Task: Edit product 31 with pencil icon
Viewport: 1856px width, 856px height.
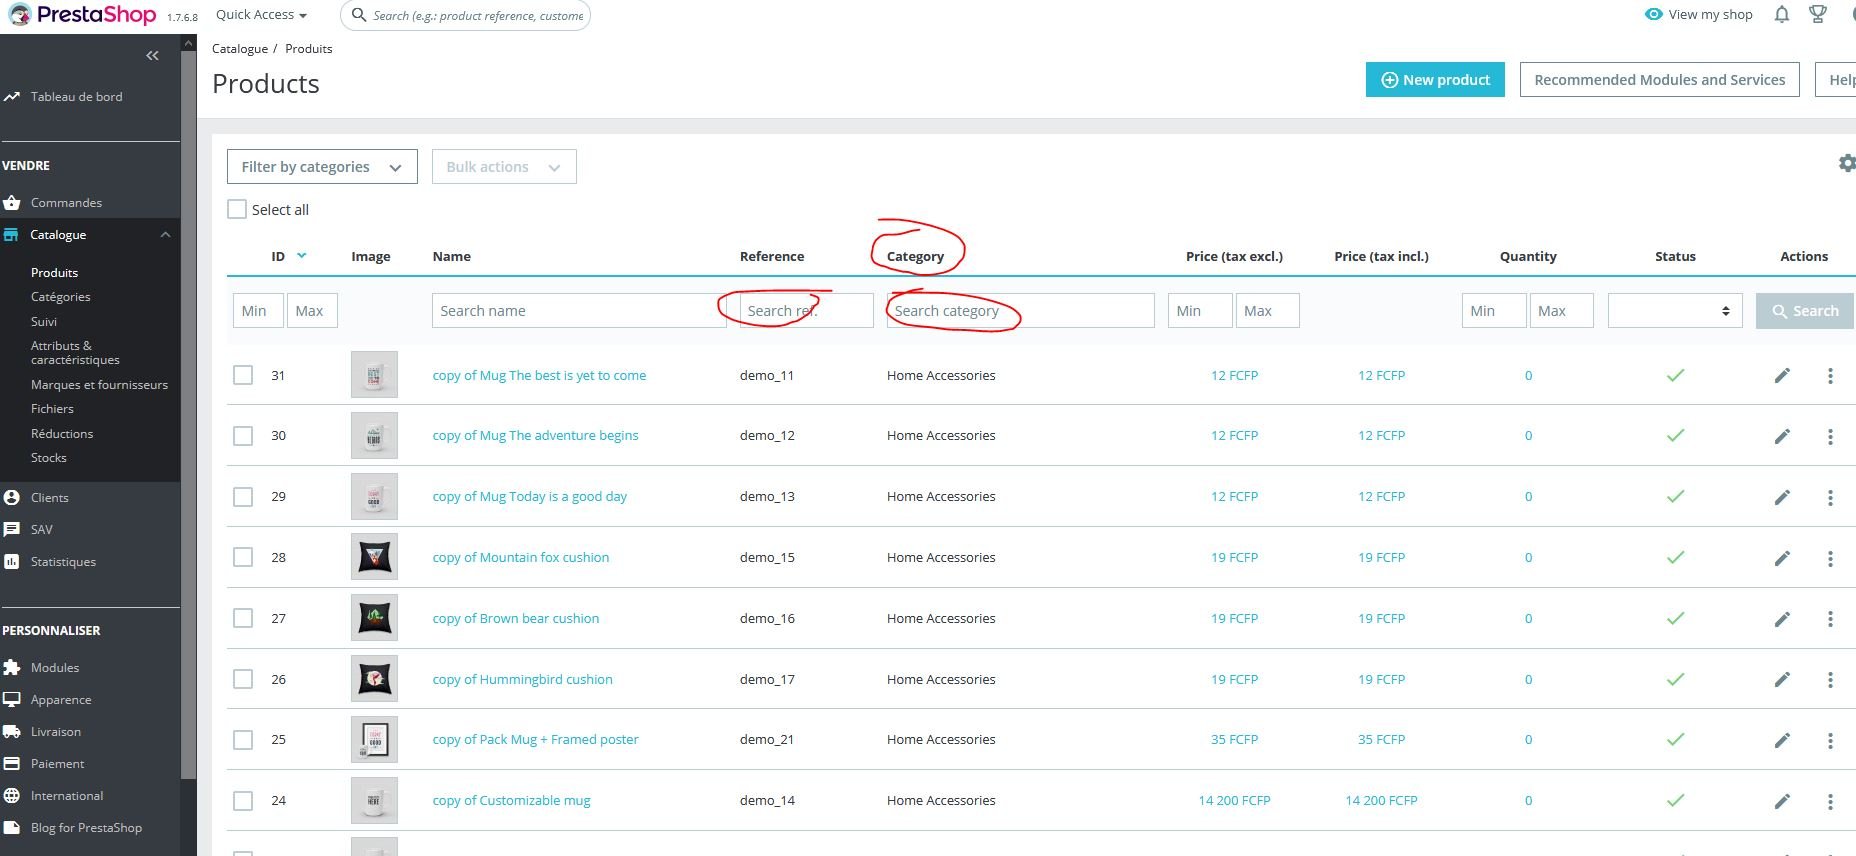Action: (1782, 376)
